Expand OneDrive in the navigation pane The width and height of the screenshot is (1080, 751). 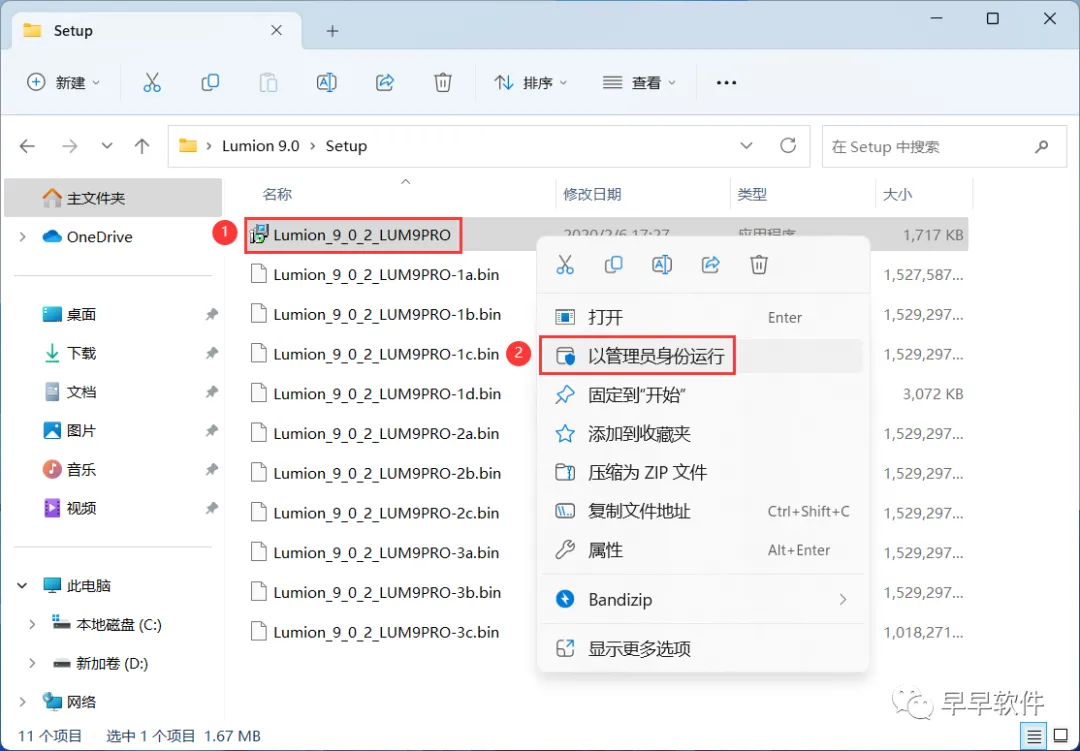tap(23, 237)
